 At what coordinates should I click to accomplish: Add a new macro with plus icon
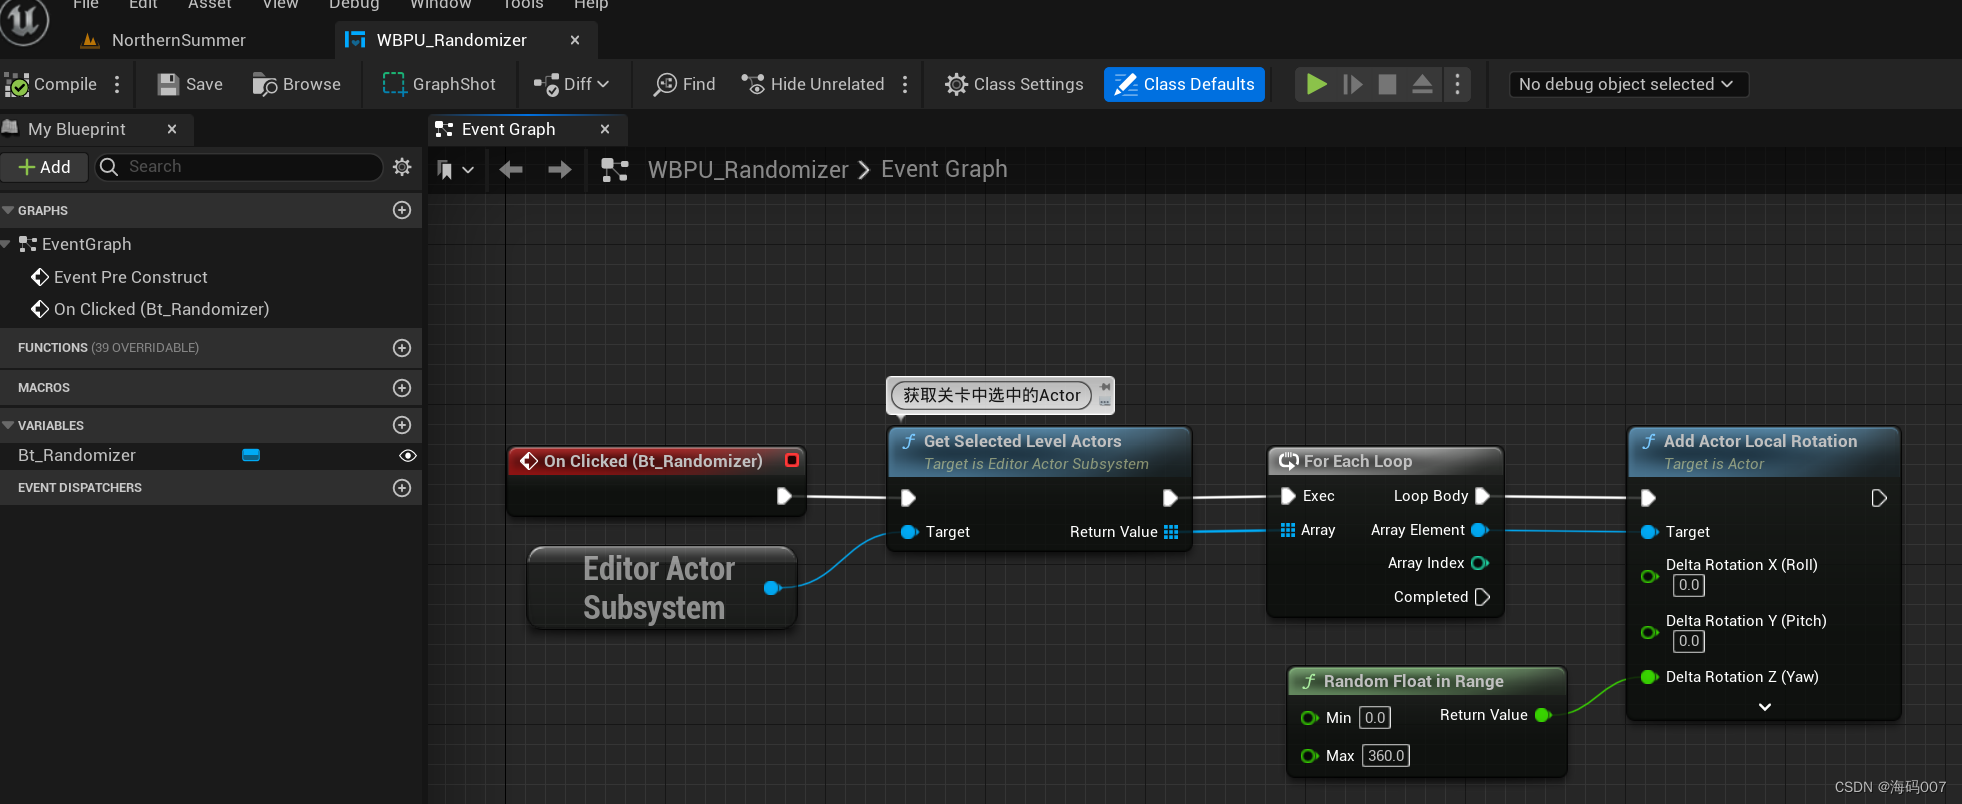(402, 388)
